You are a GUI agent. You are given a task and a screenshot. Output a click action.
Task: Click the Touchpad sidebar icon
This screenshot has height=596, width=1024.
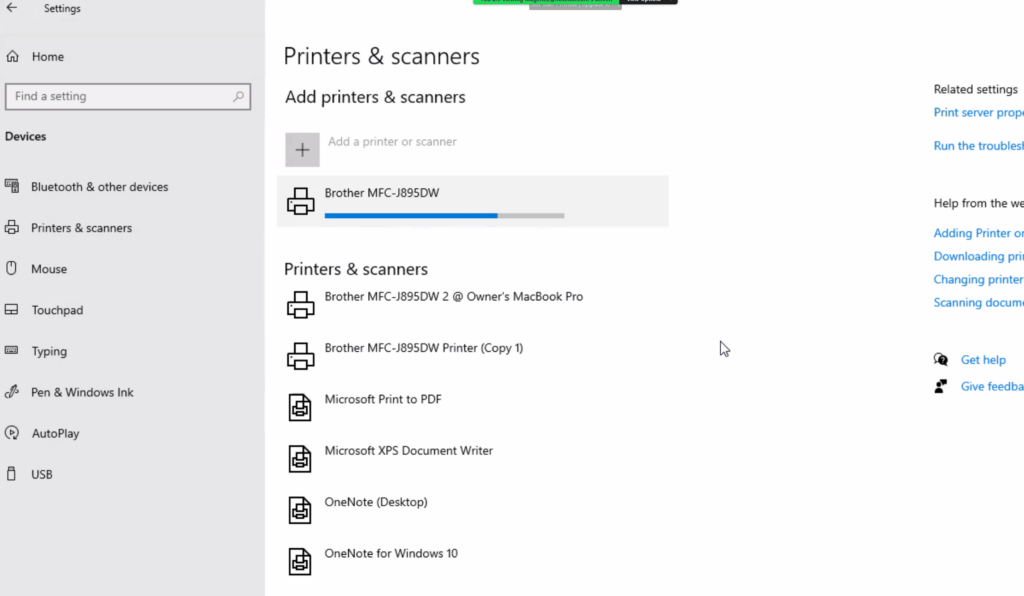point(12,309)
